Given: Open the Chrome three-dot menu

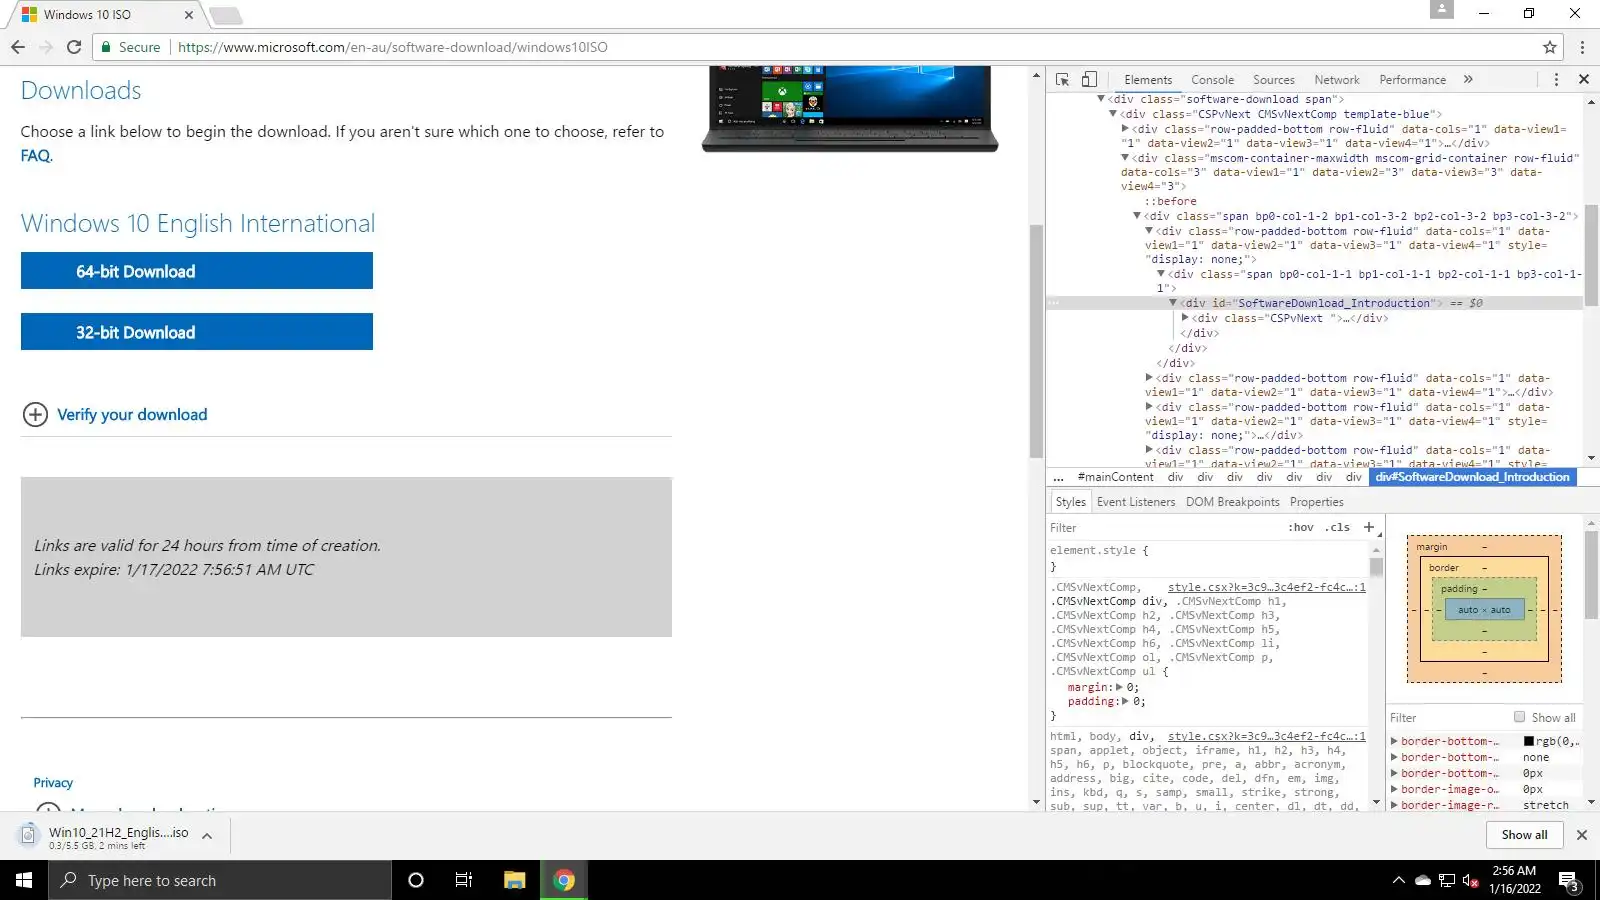Looking at the screenshot, I should click(x=1582, y=47).
